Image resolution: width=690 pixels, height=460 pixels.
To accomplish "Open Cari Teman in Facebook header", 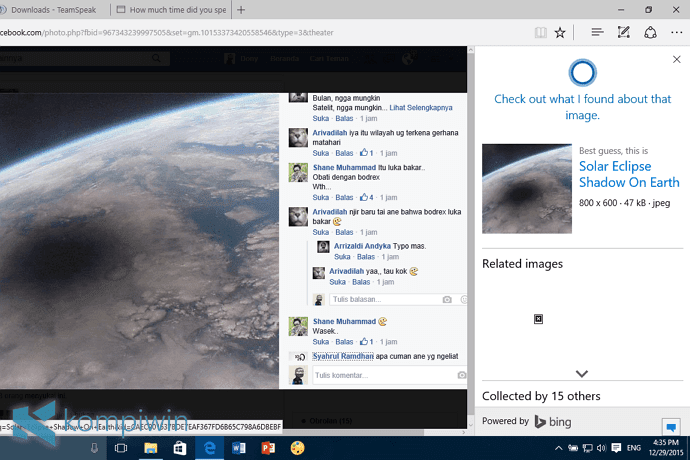I will [329, 59].
